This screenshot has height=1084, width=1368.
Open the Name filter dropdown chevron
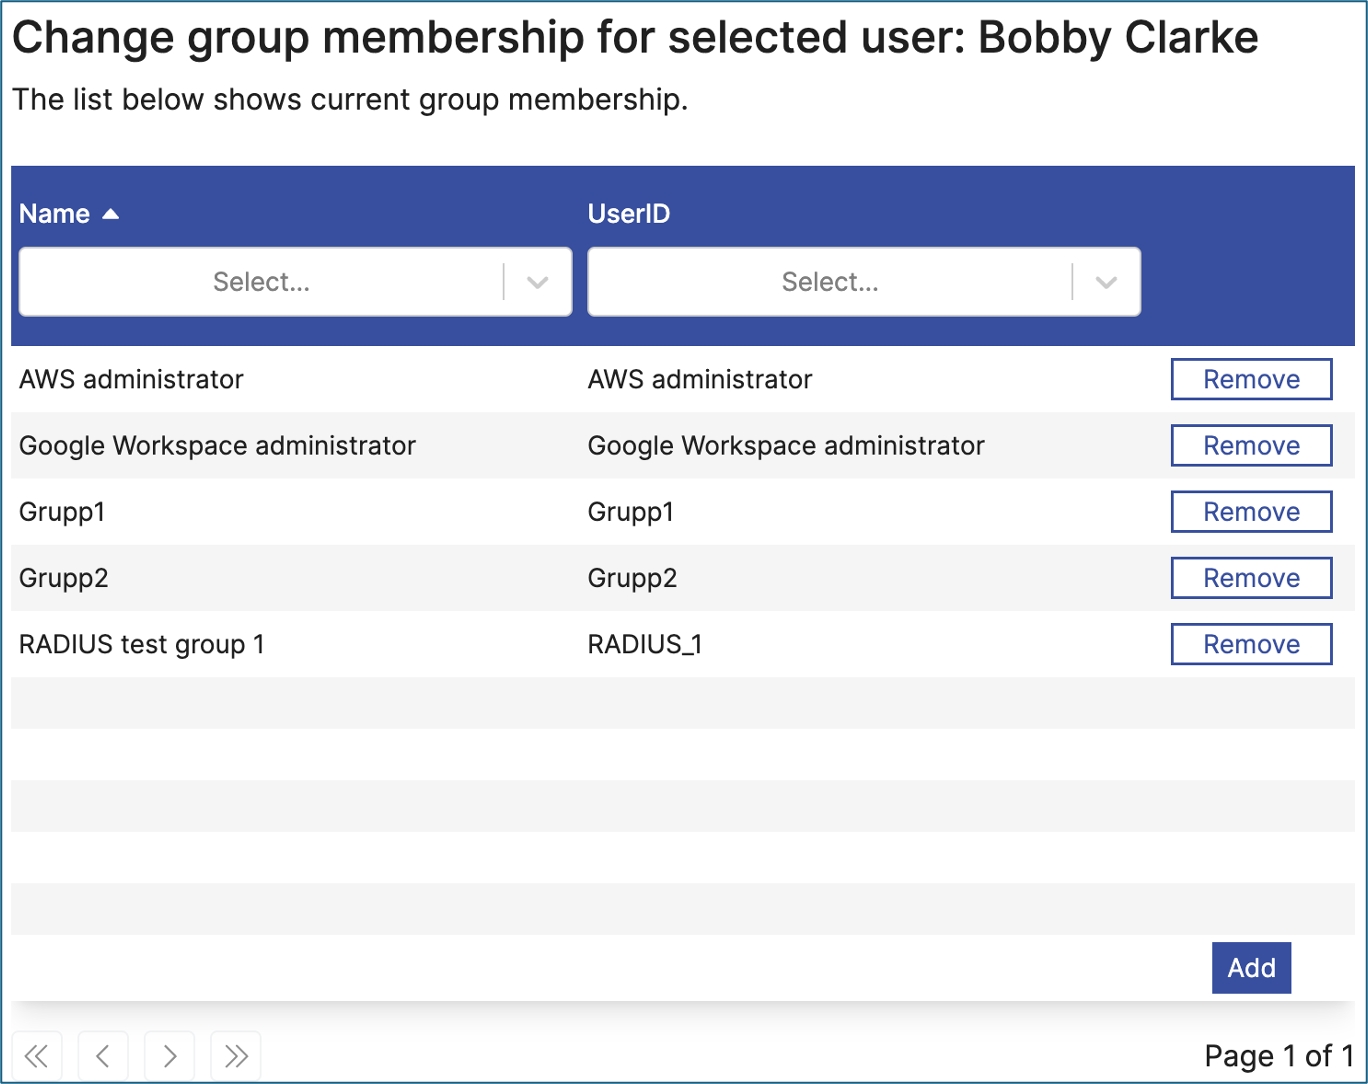538,283
